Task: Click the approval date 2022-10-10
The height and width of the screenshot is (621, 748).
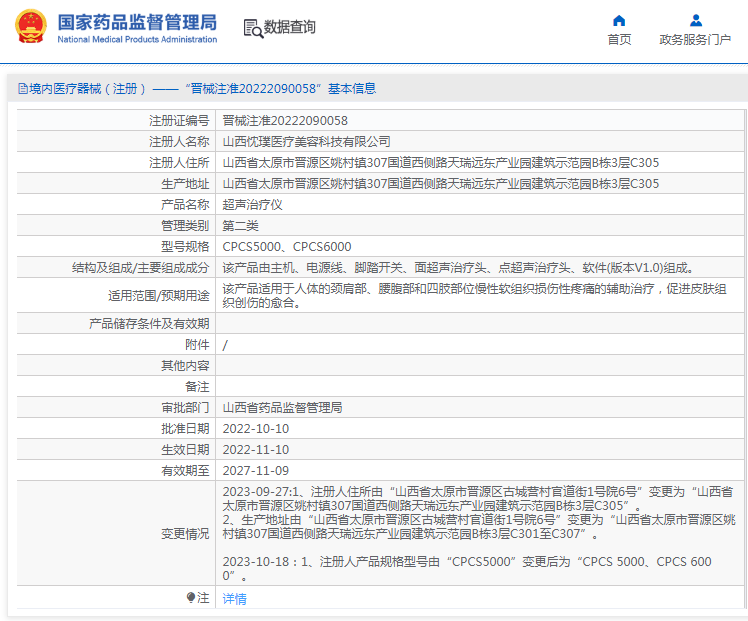Action: [x=255, y=429]
